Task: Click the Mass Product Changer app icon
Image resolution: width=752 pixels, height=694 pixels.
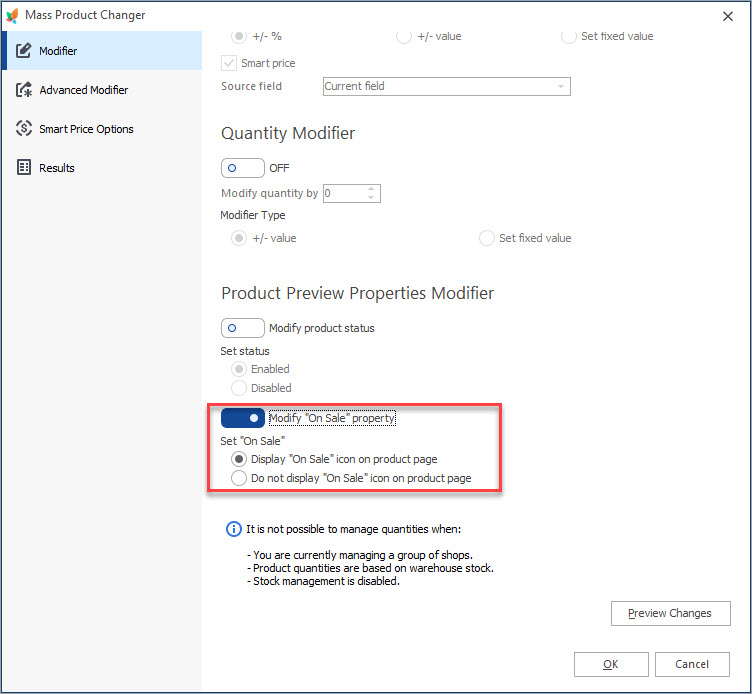Action: pyautogui.click(x=13, y=15)
